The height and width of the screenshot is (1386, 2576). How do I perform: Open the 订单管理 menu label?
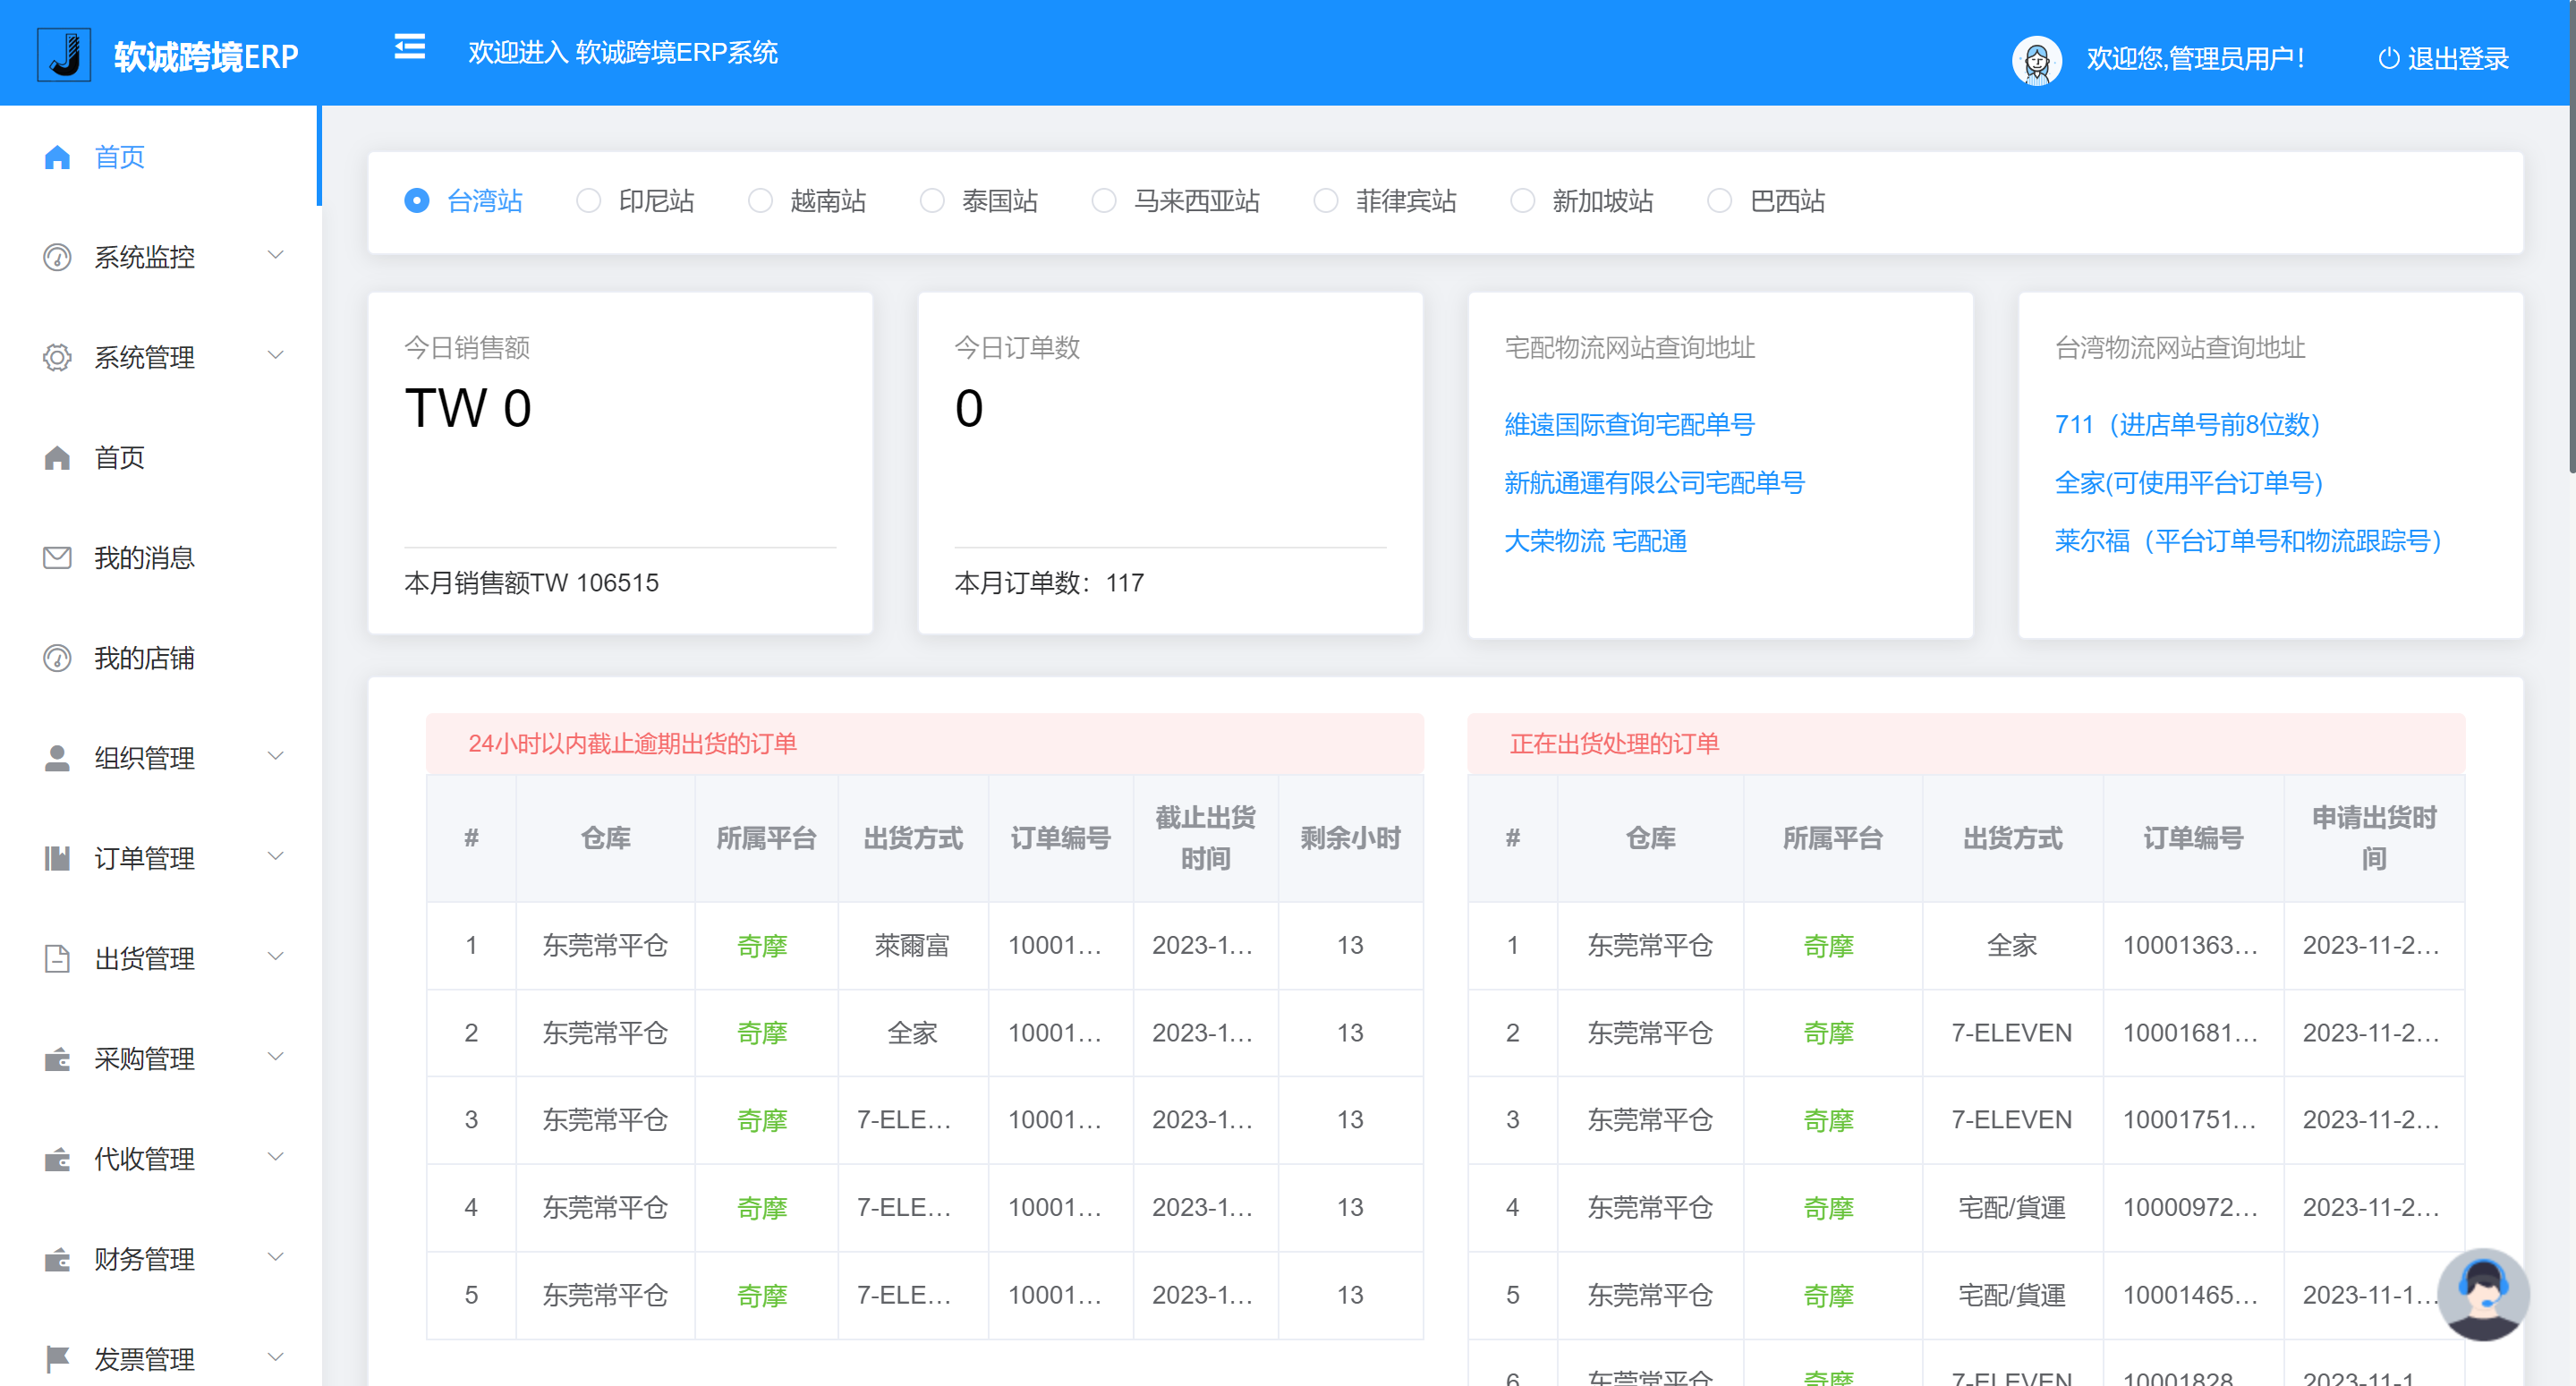pyautogui.click(x=144, y=858)
